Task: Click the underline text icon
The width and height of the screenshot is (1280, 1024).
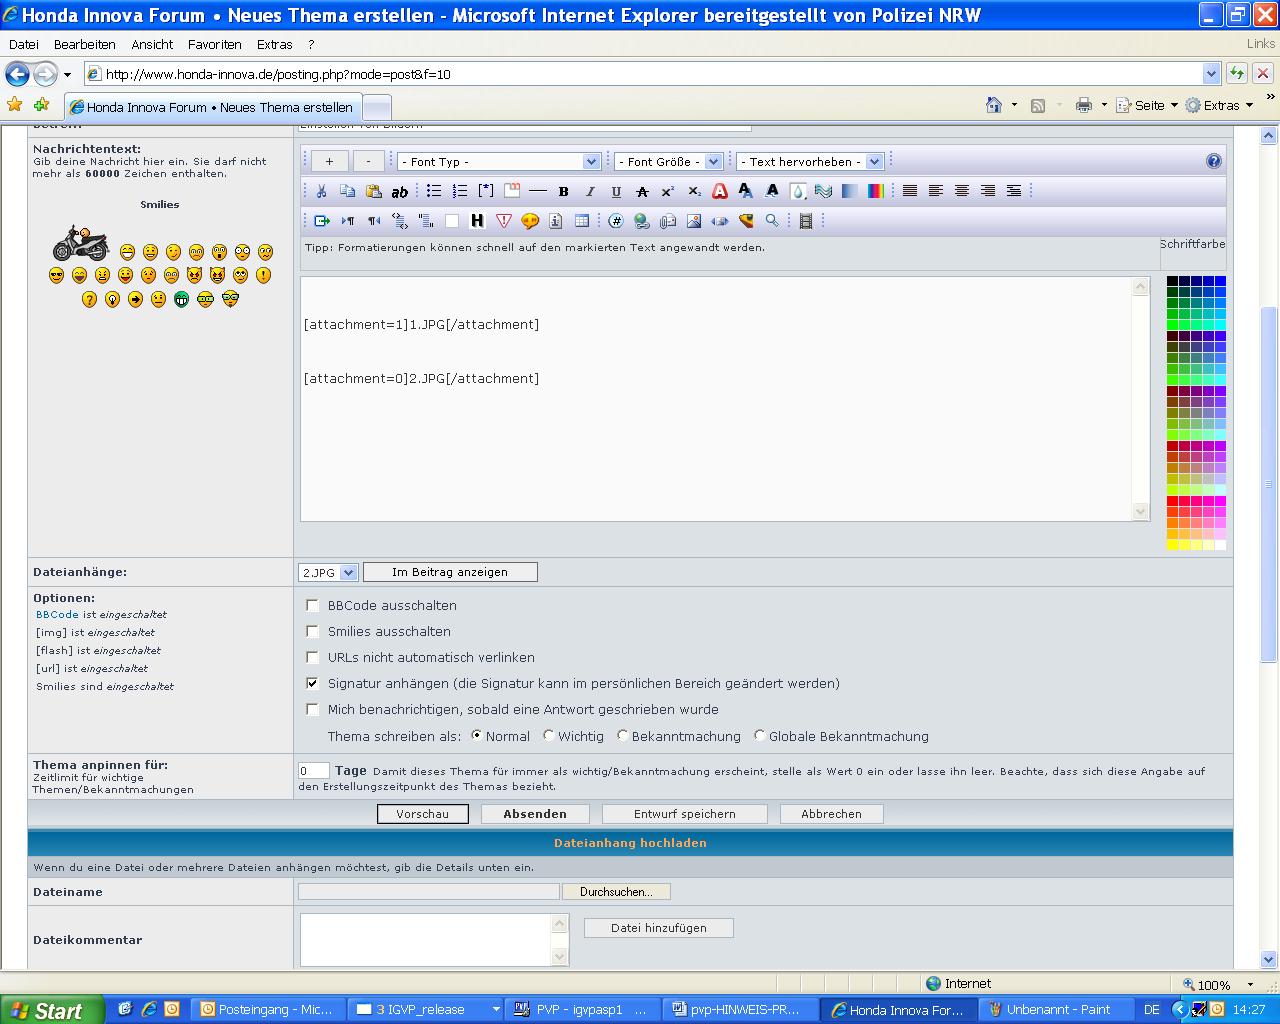Action: pos(616,191)
